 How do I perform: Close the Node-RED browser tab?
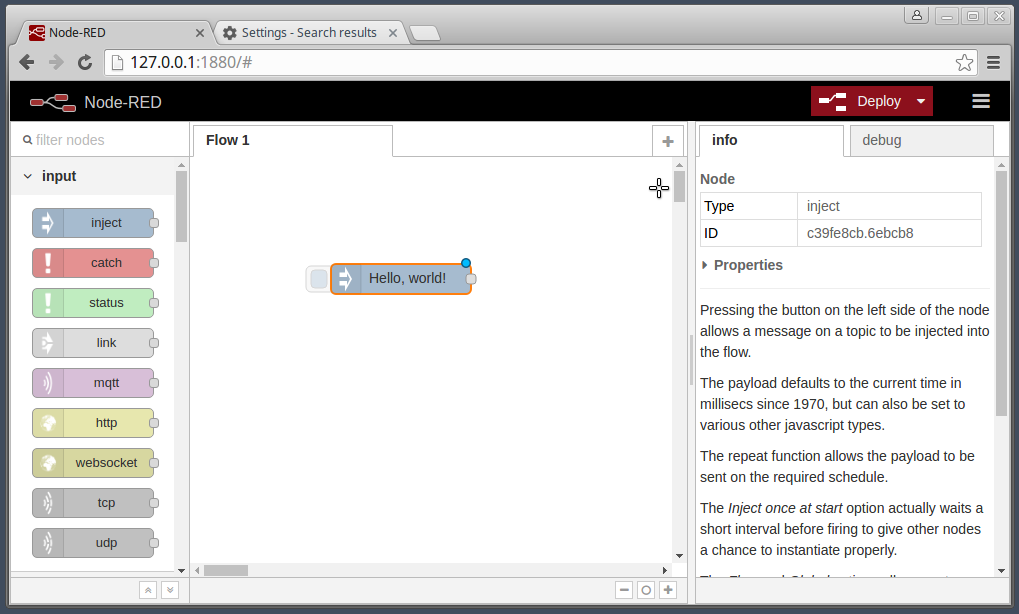[x=200, y=33]
